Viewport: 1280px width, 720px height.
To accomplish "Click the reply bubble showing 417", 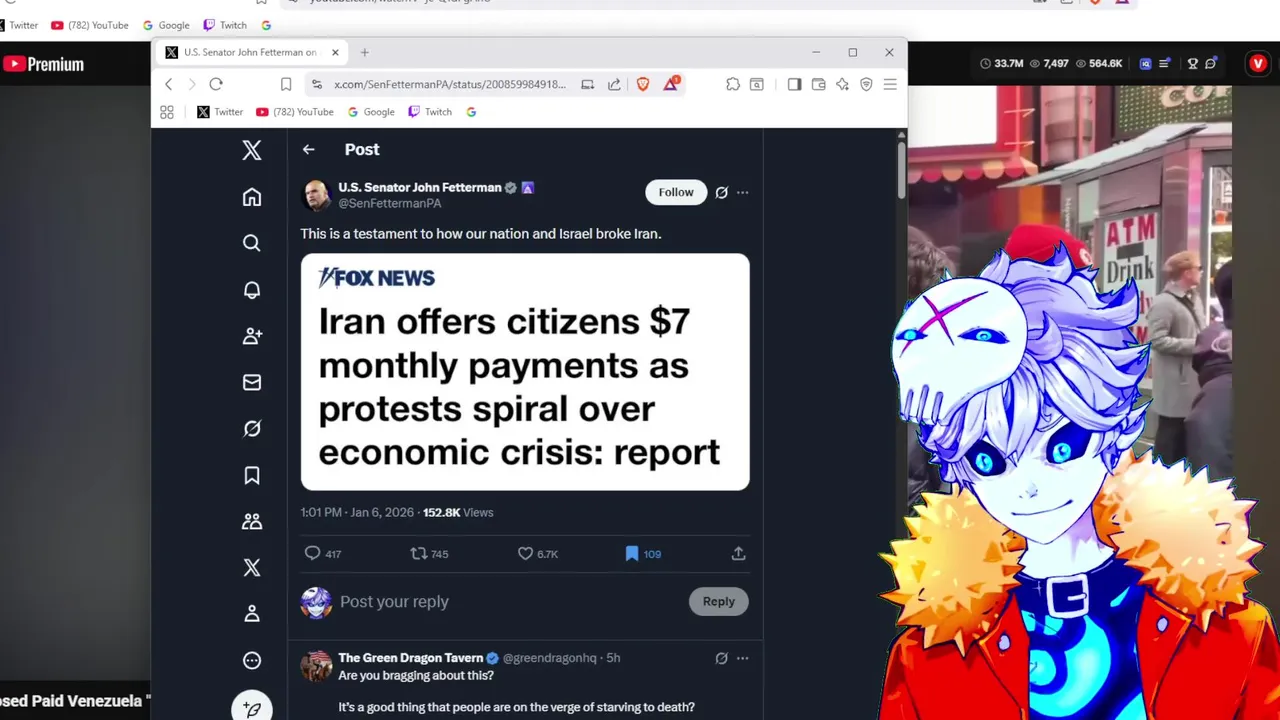I will point(322,553).
